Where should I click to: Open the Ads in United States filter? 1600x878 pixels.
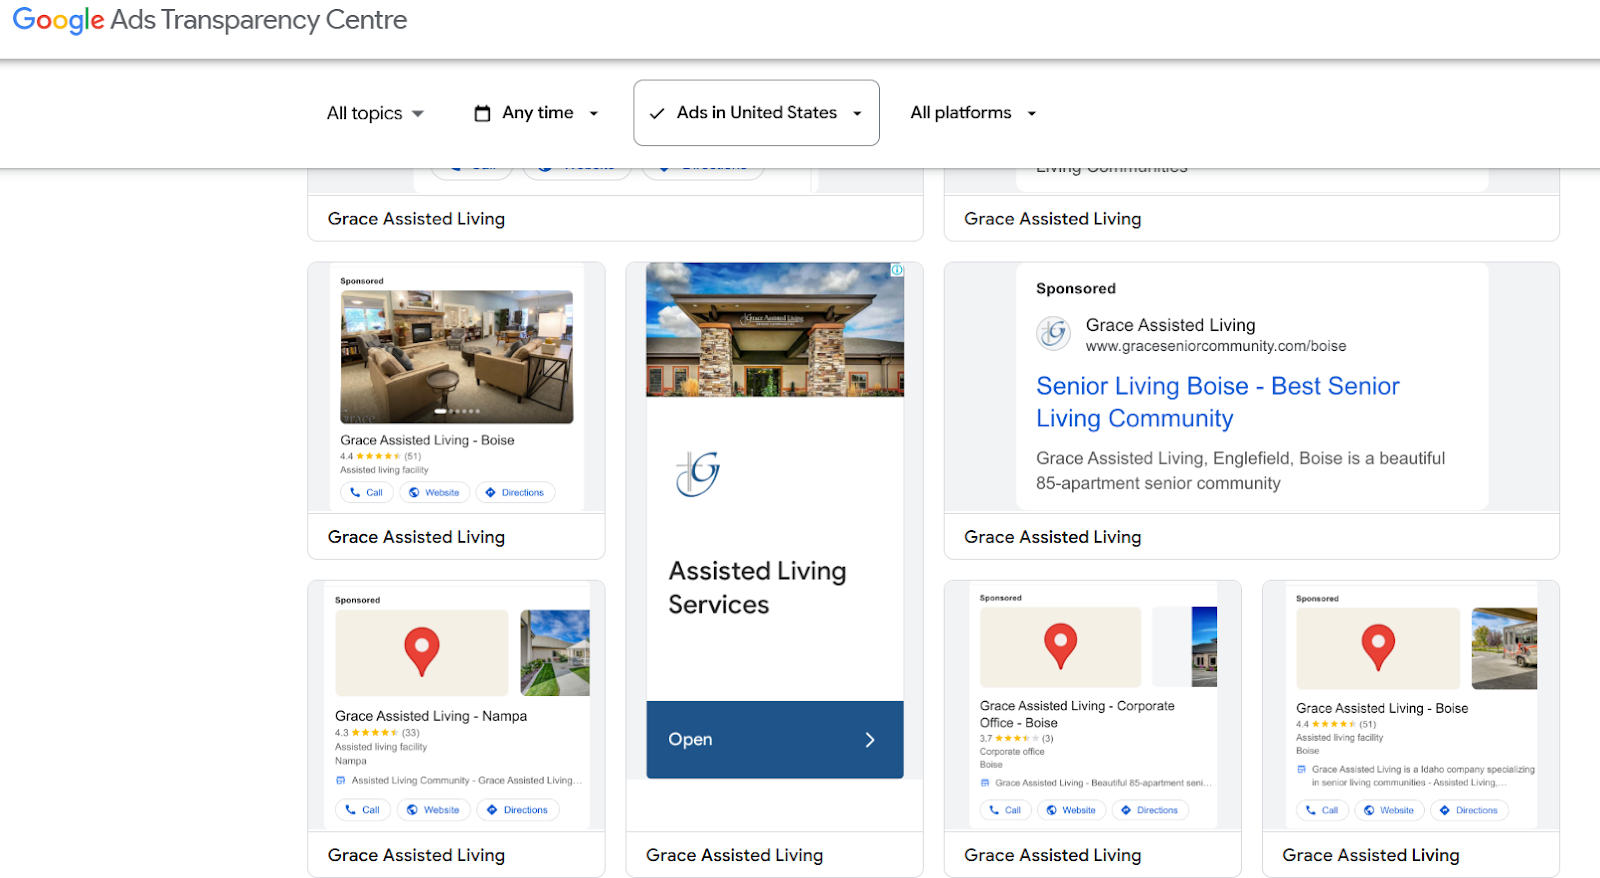tap(756, 113)
